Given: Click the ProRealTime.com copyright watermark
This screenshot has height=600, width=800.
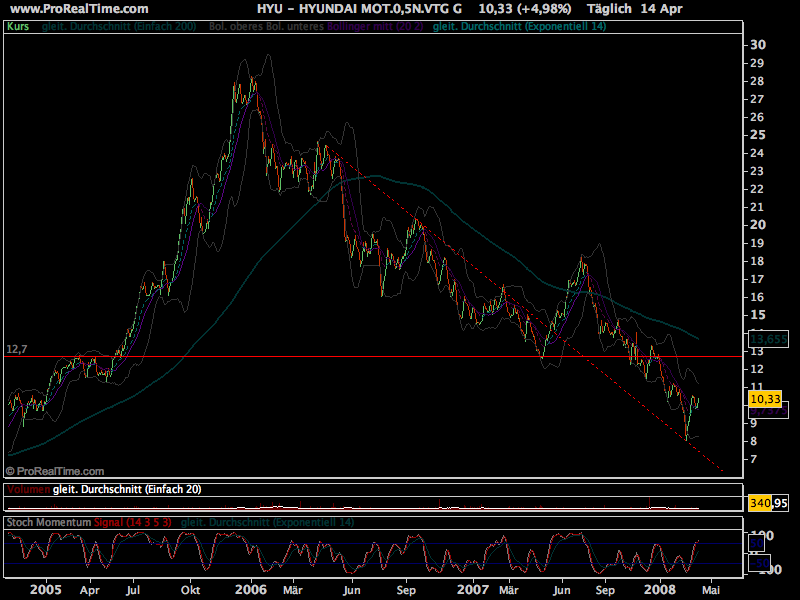Looking at the screenshot, I should point(56,470).
